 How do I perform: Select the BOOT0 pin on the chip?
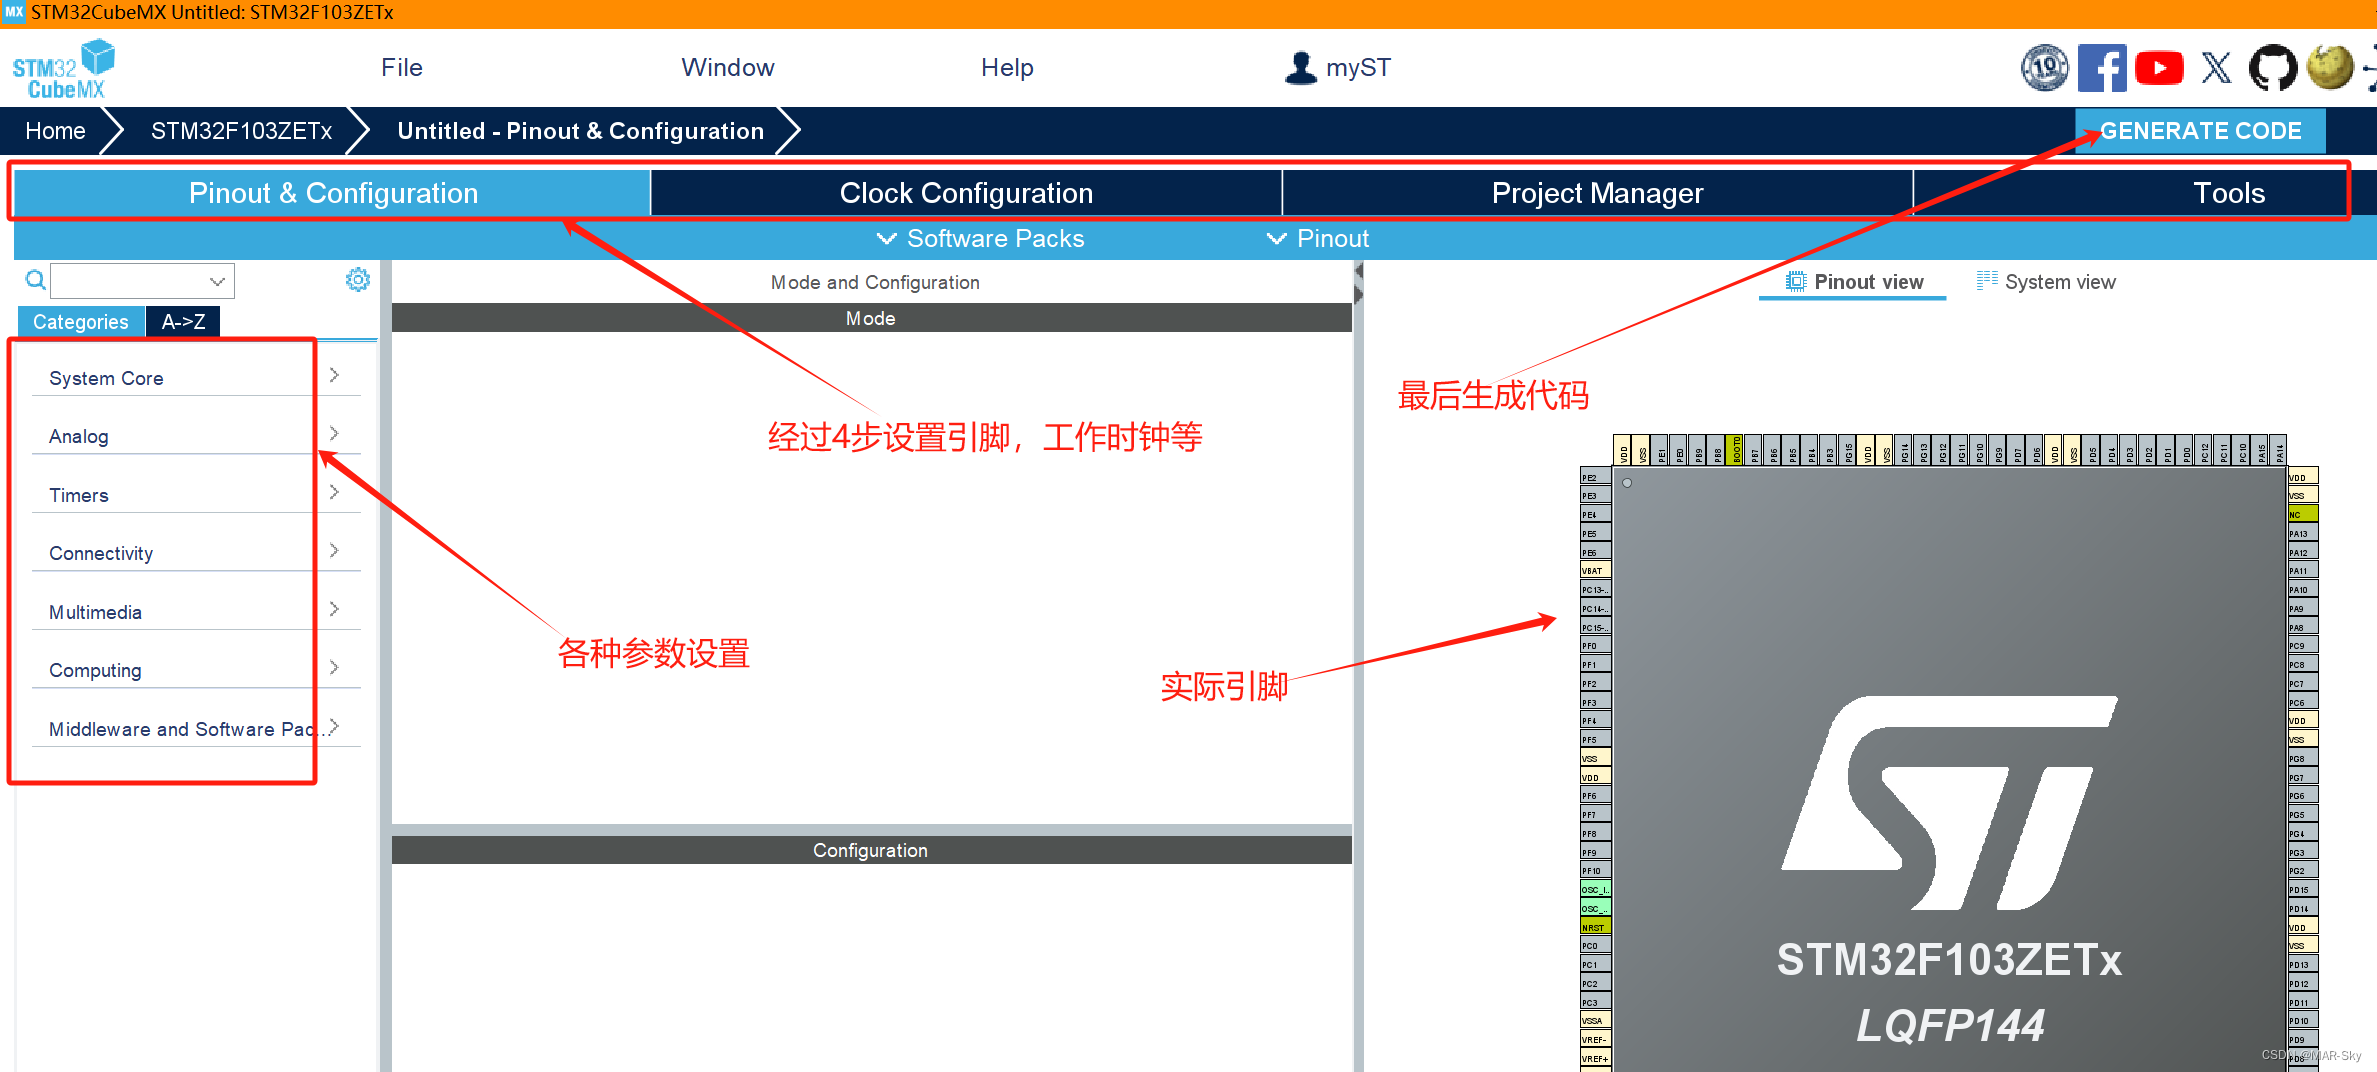tap(1737, 450)
